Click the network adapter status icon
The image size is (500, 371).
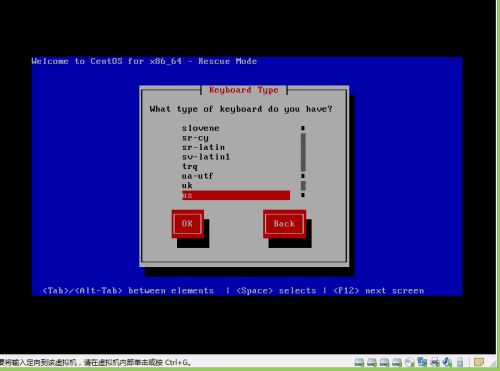[422, 362]
